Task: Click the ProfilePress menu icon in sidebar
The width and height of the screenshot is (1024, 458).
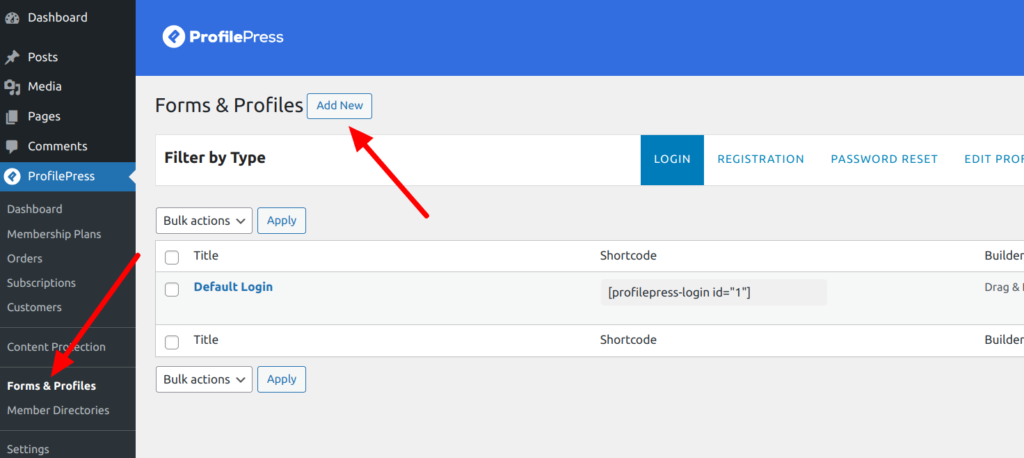Action: tap(12, 176)
